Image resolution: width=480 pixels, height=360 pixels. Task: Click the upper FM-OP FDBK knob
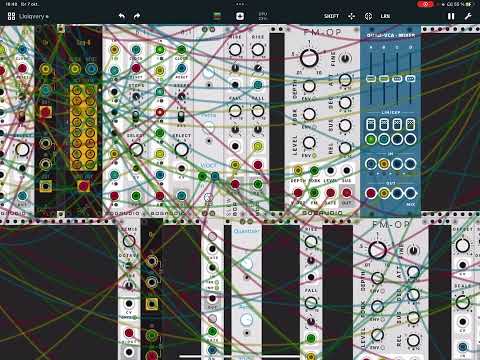[309, 114]
